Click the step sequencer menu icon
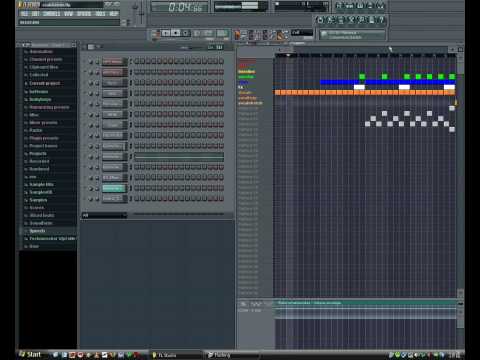This screenshot has height=360, width=480. tap(90, 47)
